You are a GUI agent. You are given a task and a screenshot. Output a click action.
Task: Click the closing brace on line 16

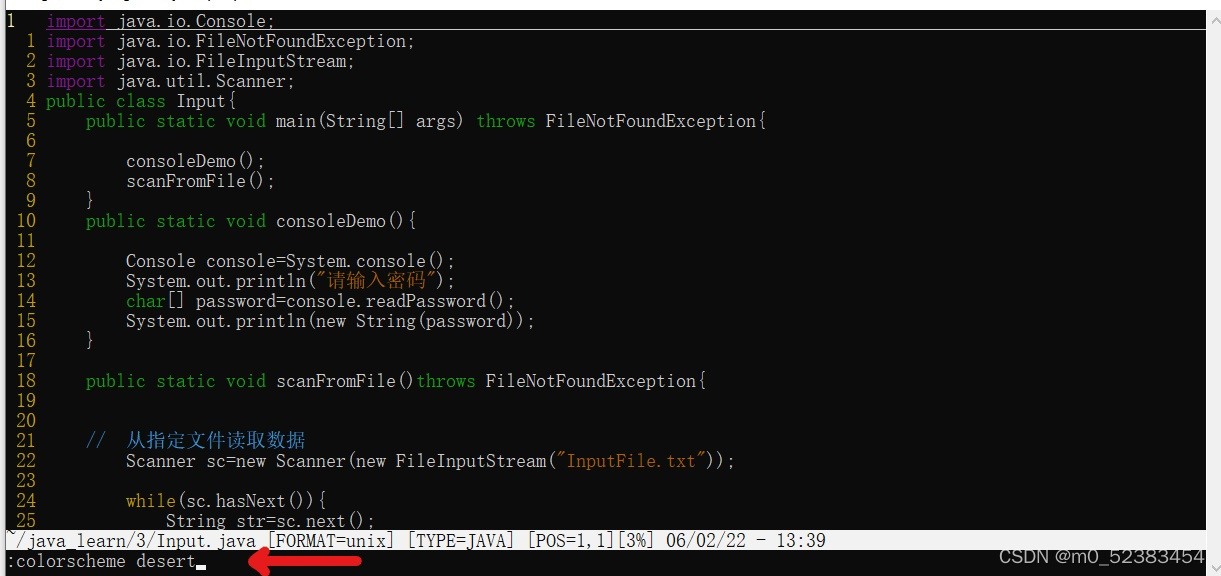[x=90, y=341]
